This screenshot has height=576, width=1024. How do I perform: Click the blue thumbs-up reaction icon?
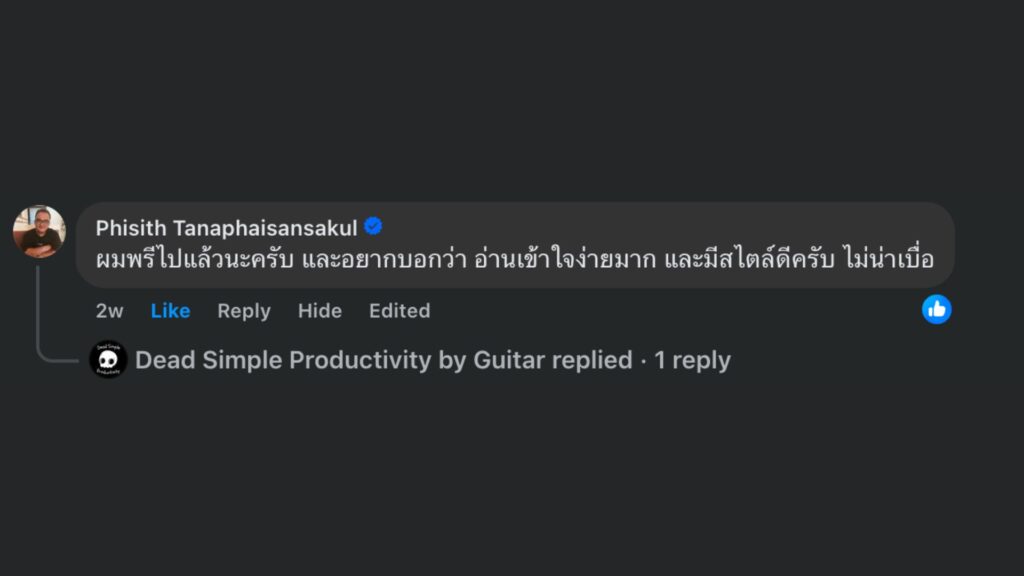[x=936, y=310]
